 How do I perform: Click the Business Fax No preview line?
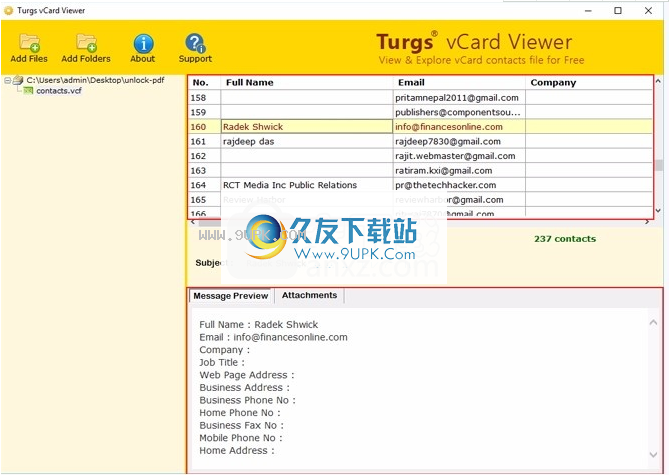point(241,425)
